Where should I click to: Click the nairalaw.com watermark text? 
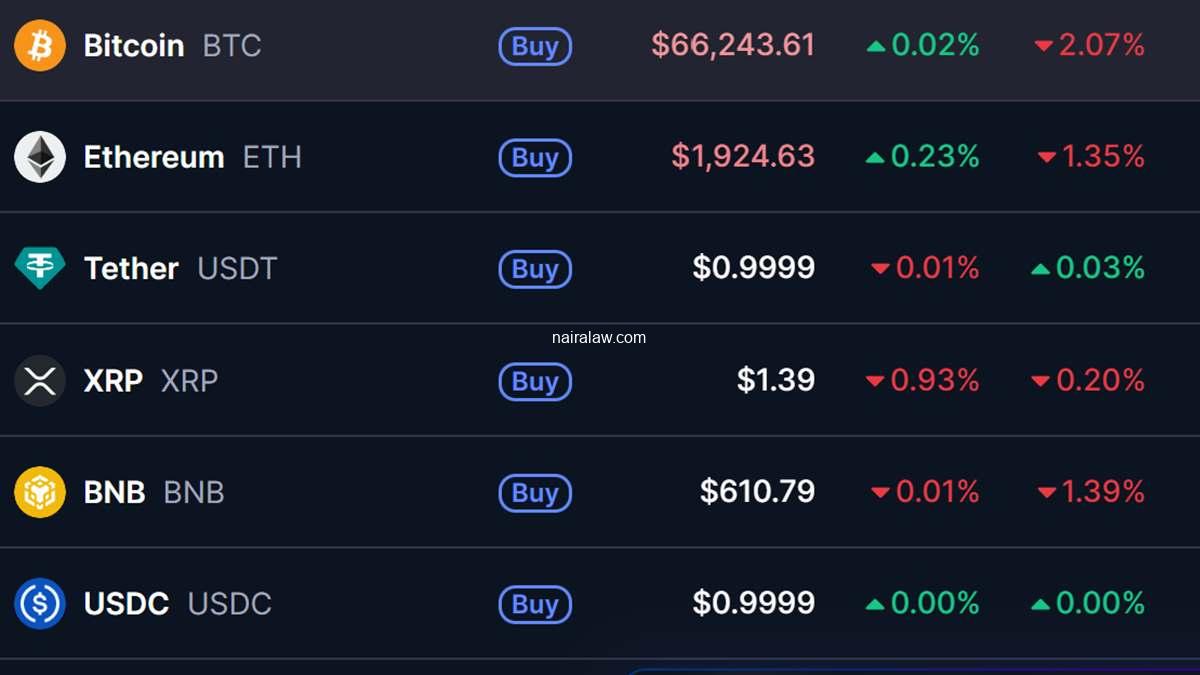[599, 338]
